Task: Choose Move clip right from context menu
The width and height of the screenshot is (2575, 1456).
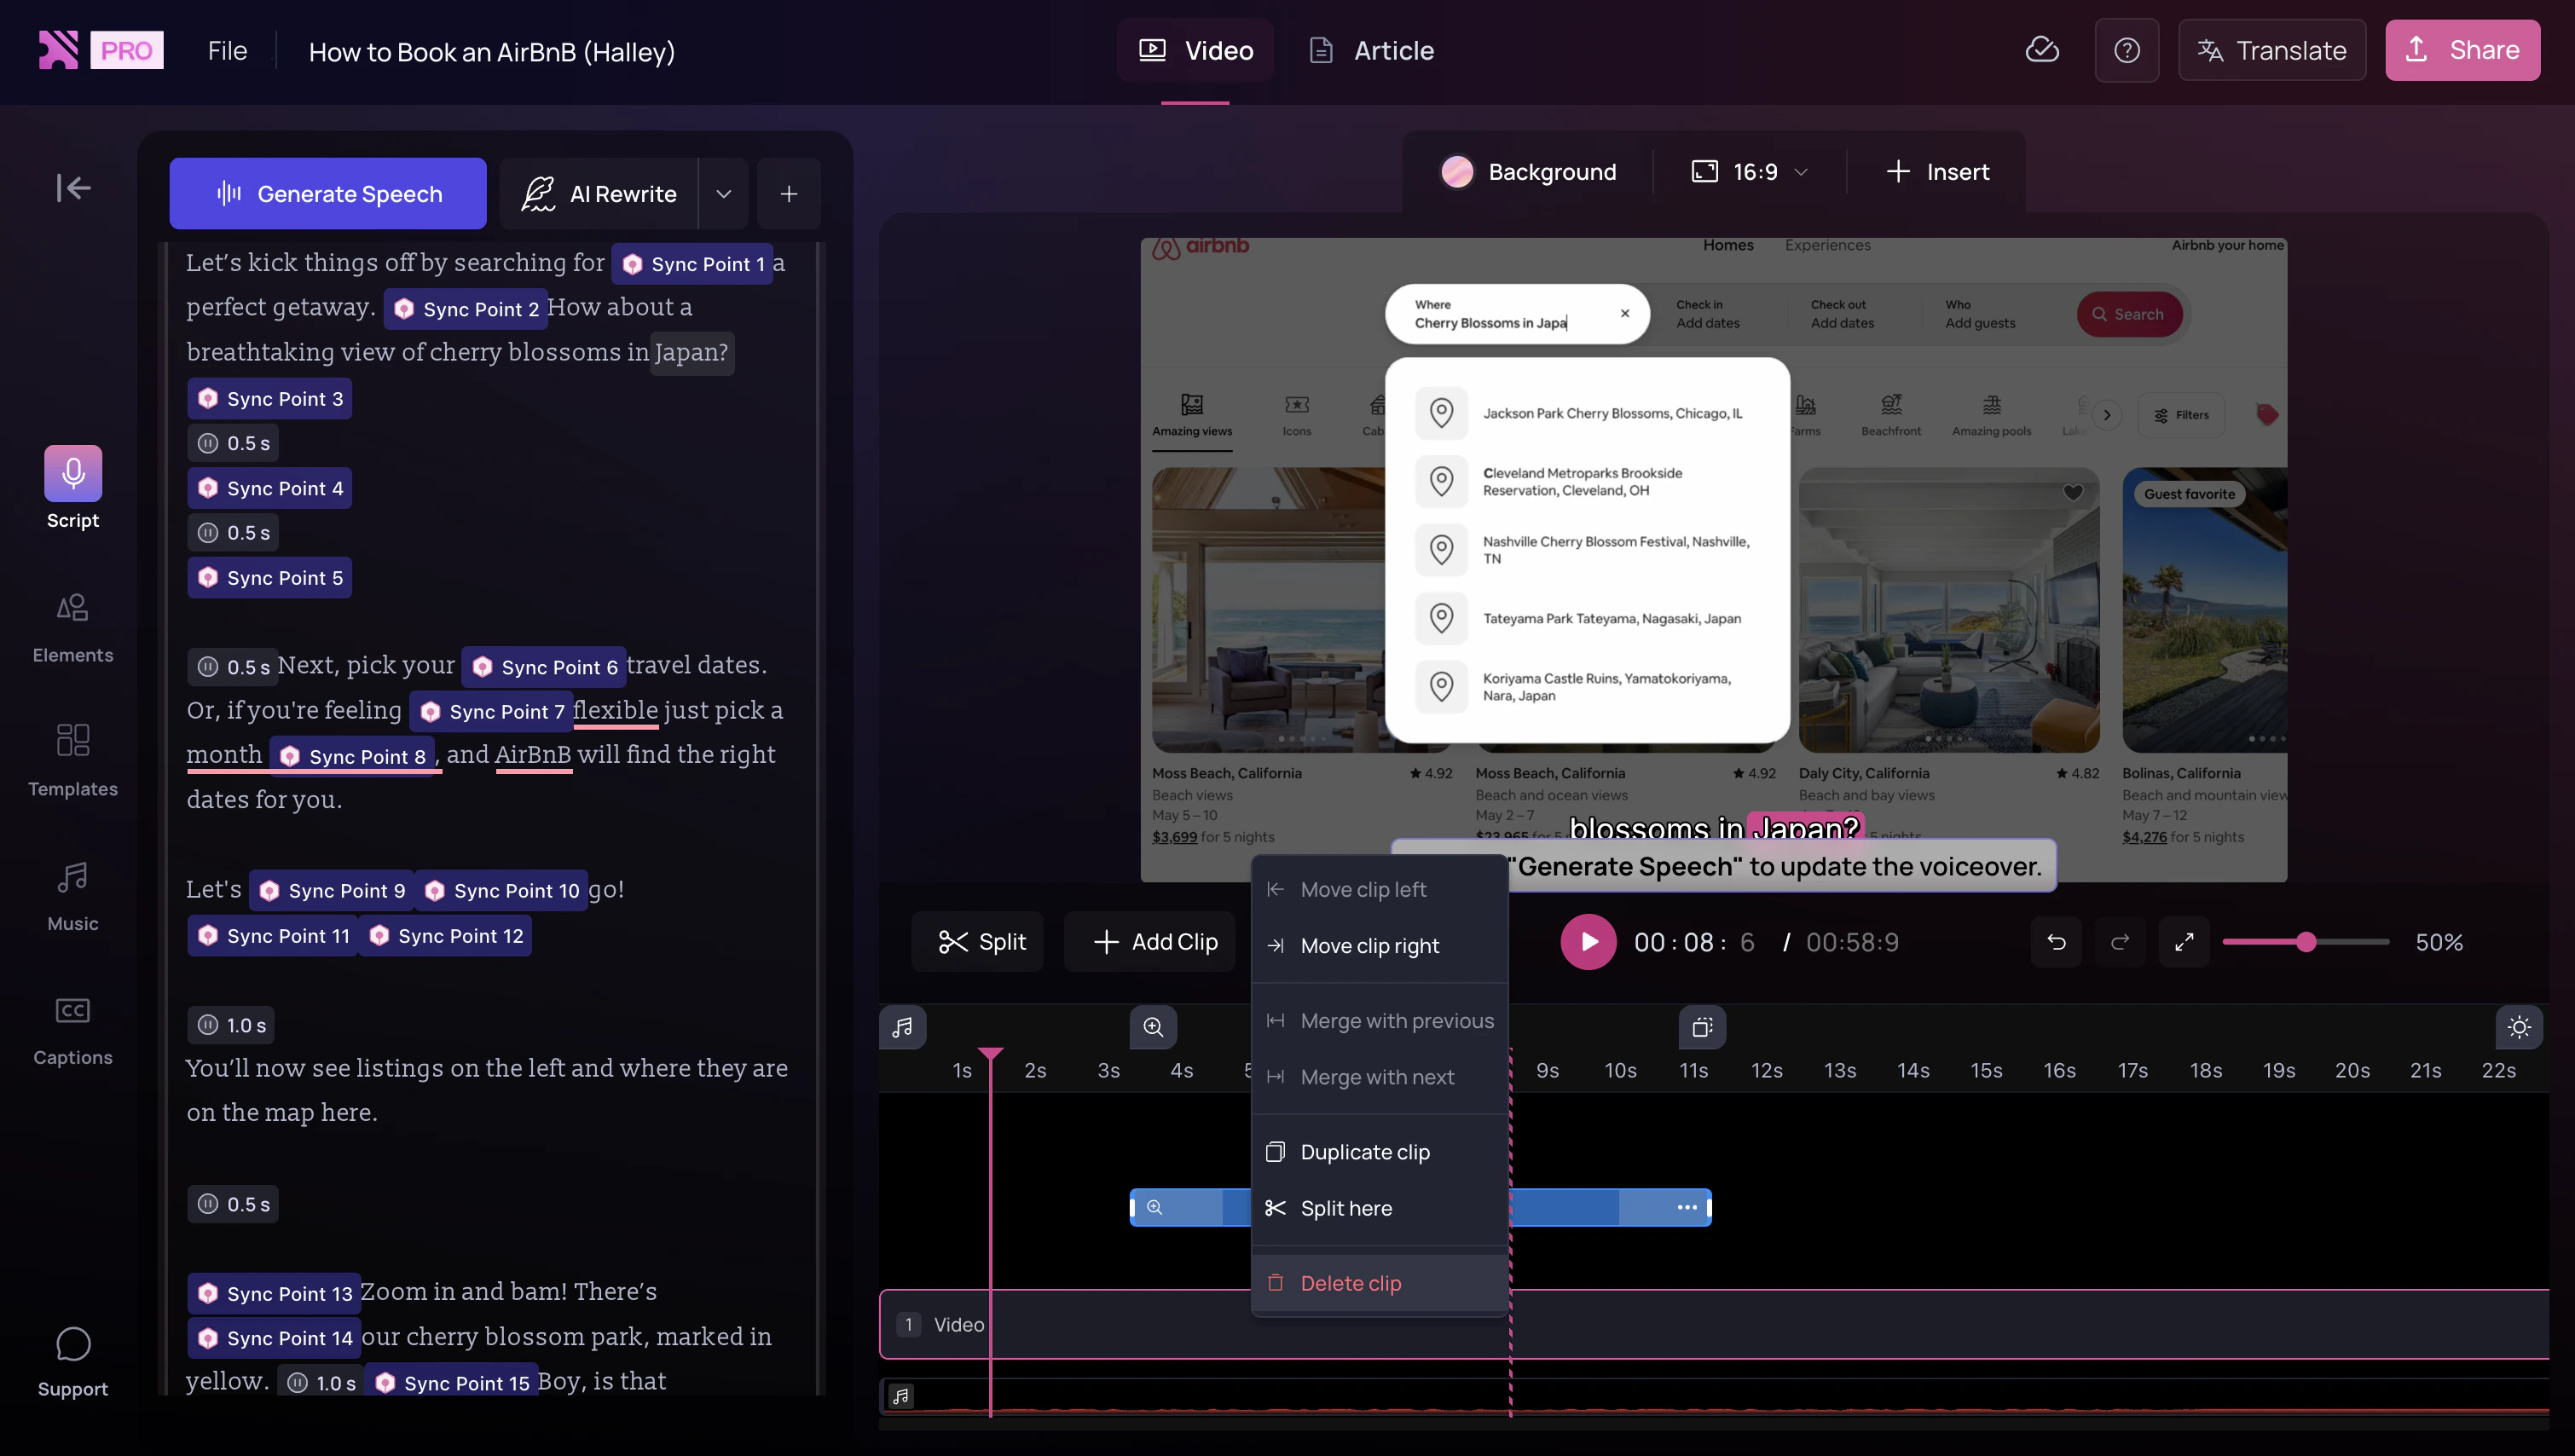Action: coord(1380,946)
